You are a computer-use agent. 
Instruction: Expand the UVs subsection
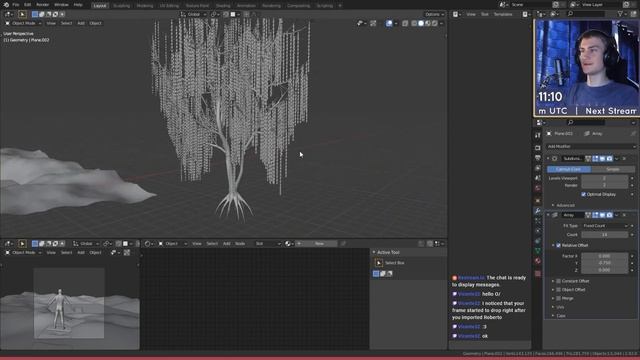tap(559, 307)
